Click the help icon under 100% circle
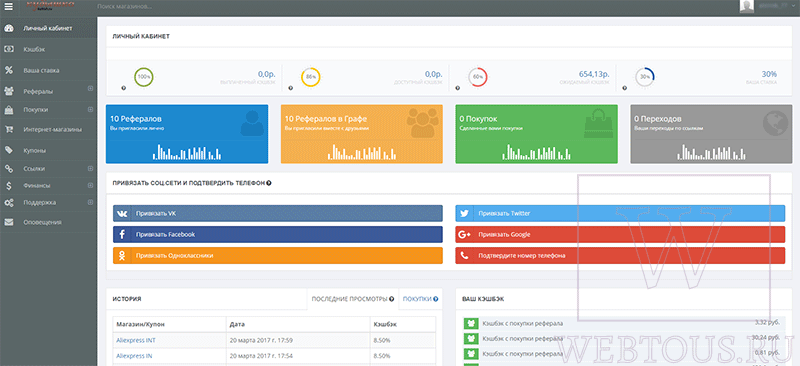 [x=123, y=88]
